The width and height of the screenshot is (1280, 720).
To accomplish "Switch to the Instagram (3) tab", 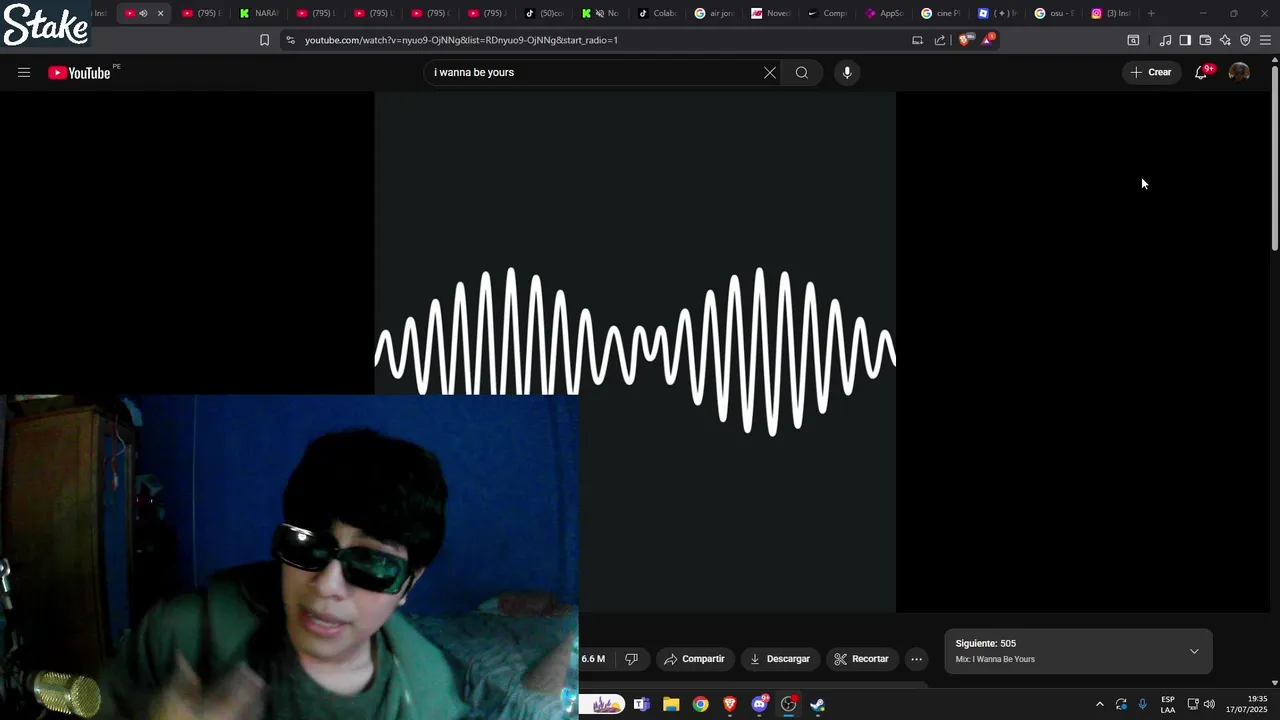I will 1111,13.
